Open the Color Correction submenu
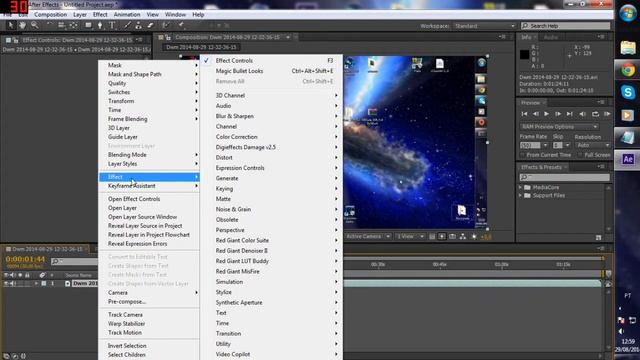The image size is (640, 360). click(271, 137)
